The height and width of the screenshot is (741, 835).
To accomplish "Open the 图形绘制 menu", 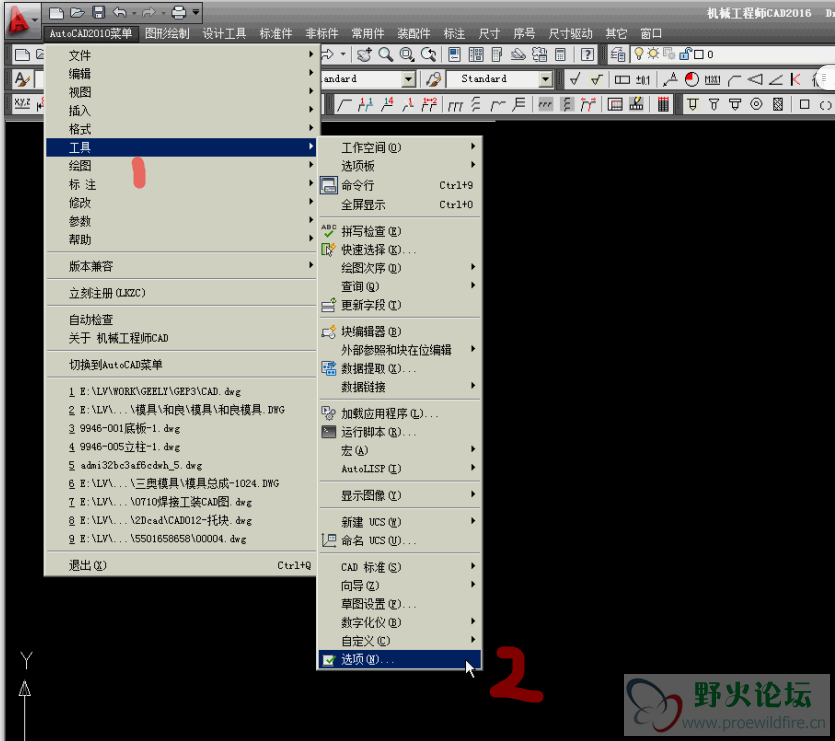I will 167,34.
